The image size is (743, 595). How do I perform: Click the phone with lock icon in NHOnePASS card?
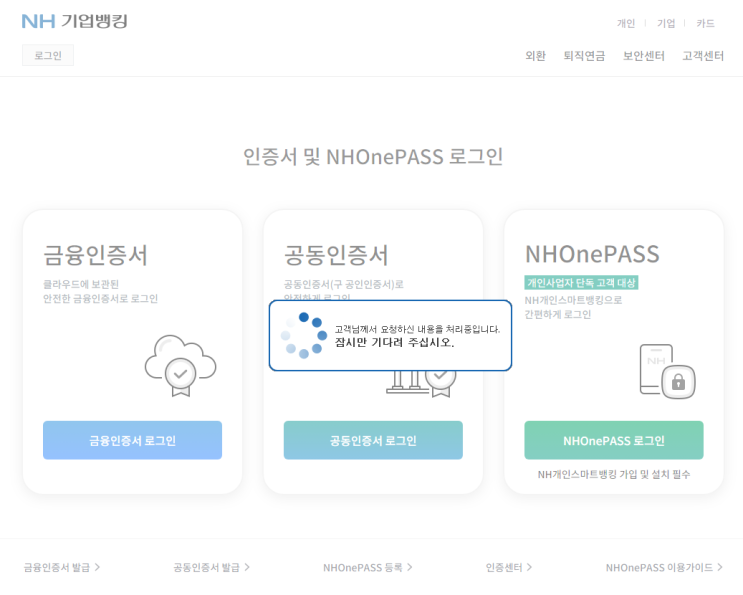[x=667, y=371]
